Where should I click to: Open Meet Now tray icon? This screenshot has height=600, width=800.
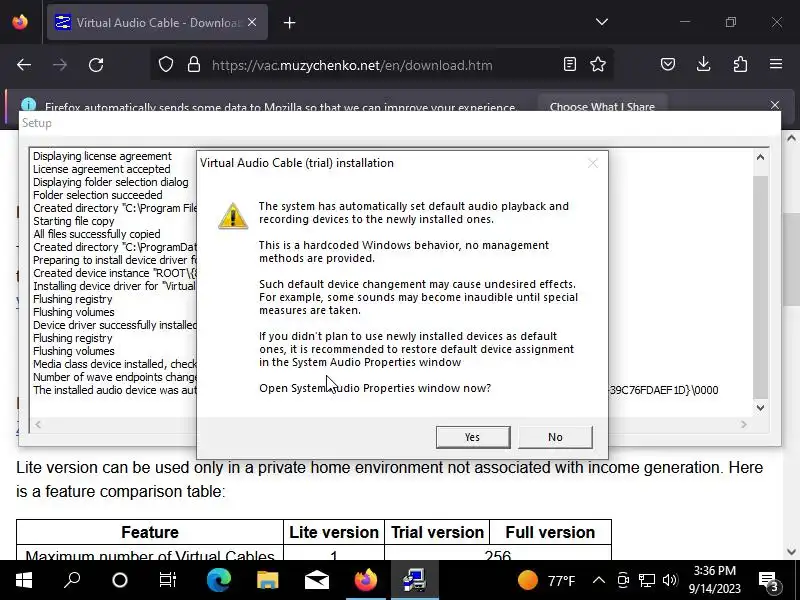623,580
